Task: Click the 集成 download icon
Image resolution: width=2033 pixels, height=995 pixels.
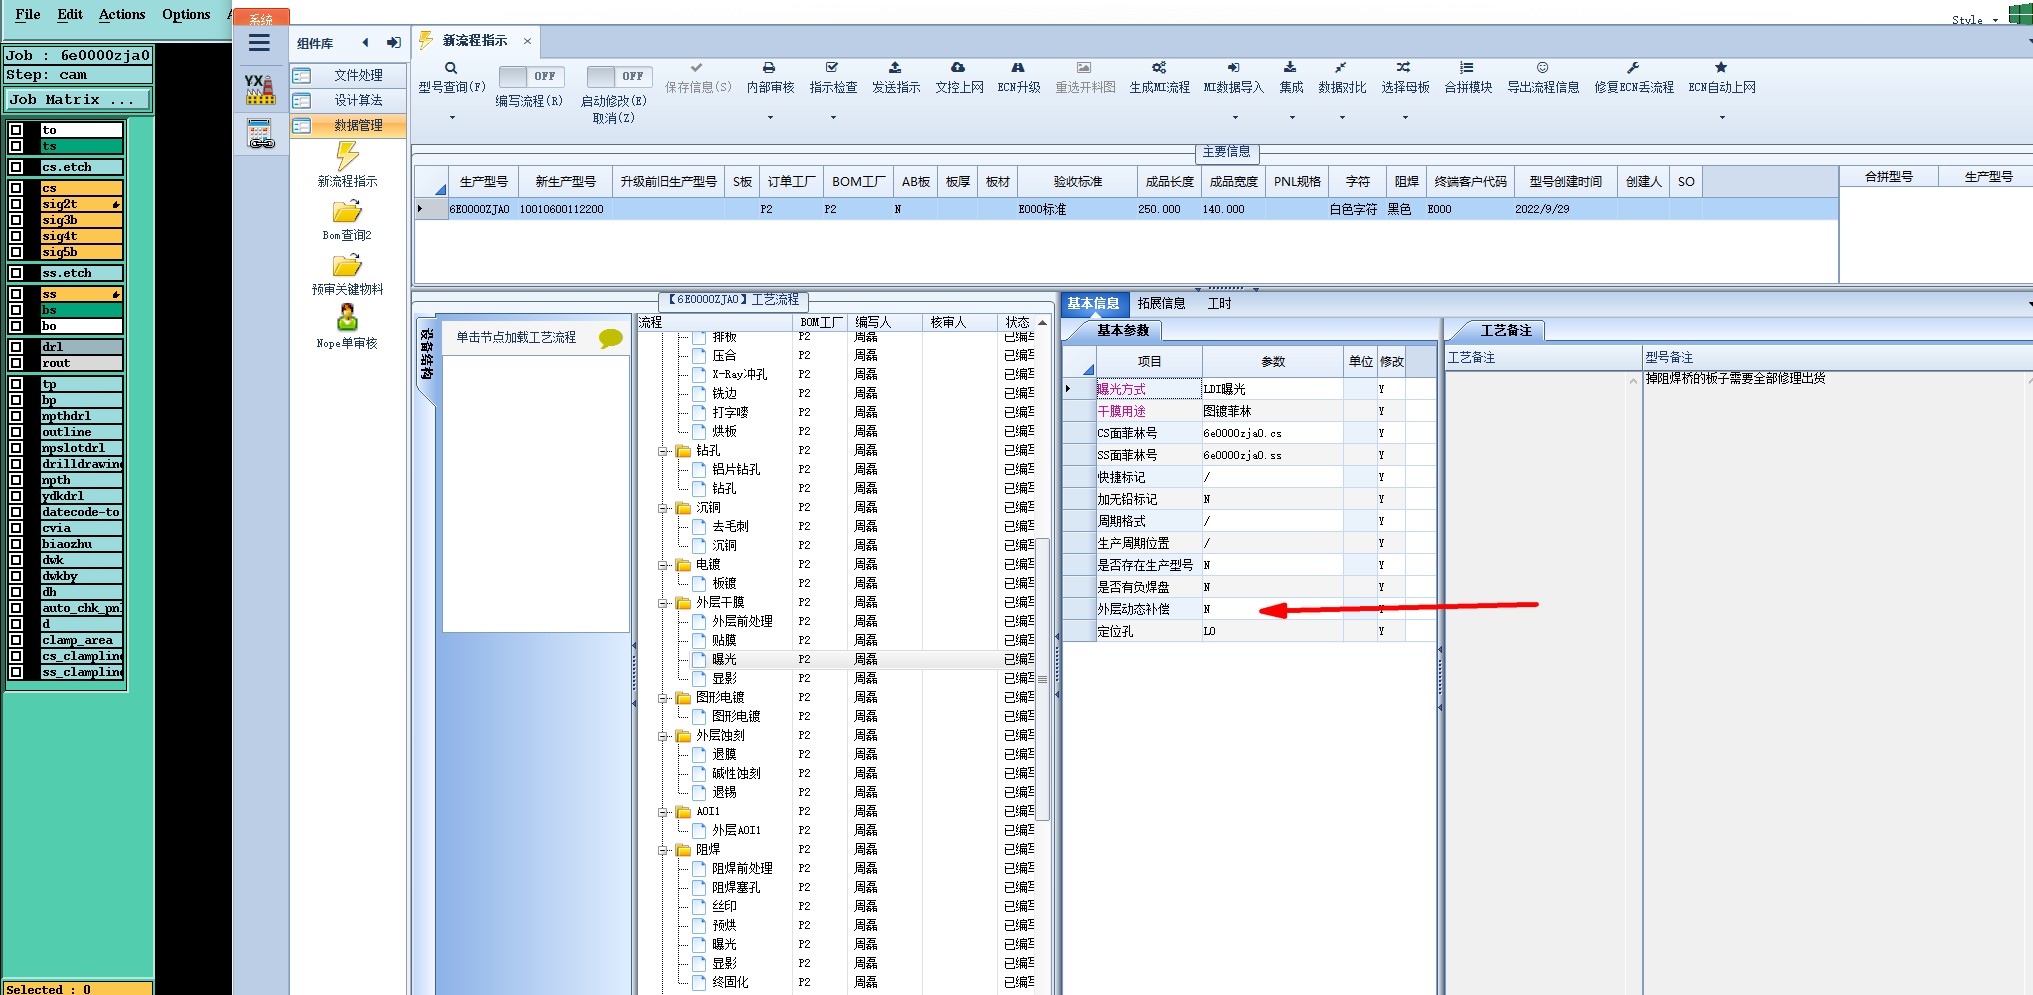Action: [x=1290, y=68]
